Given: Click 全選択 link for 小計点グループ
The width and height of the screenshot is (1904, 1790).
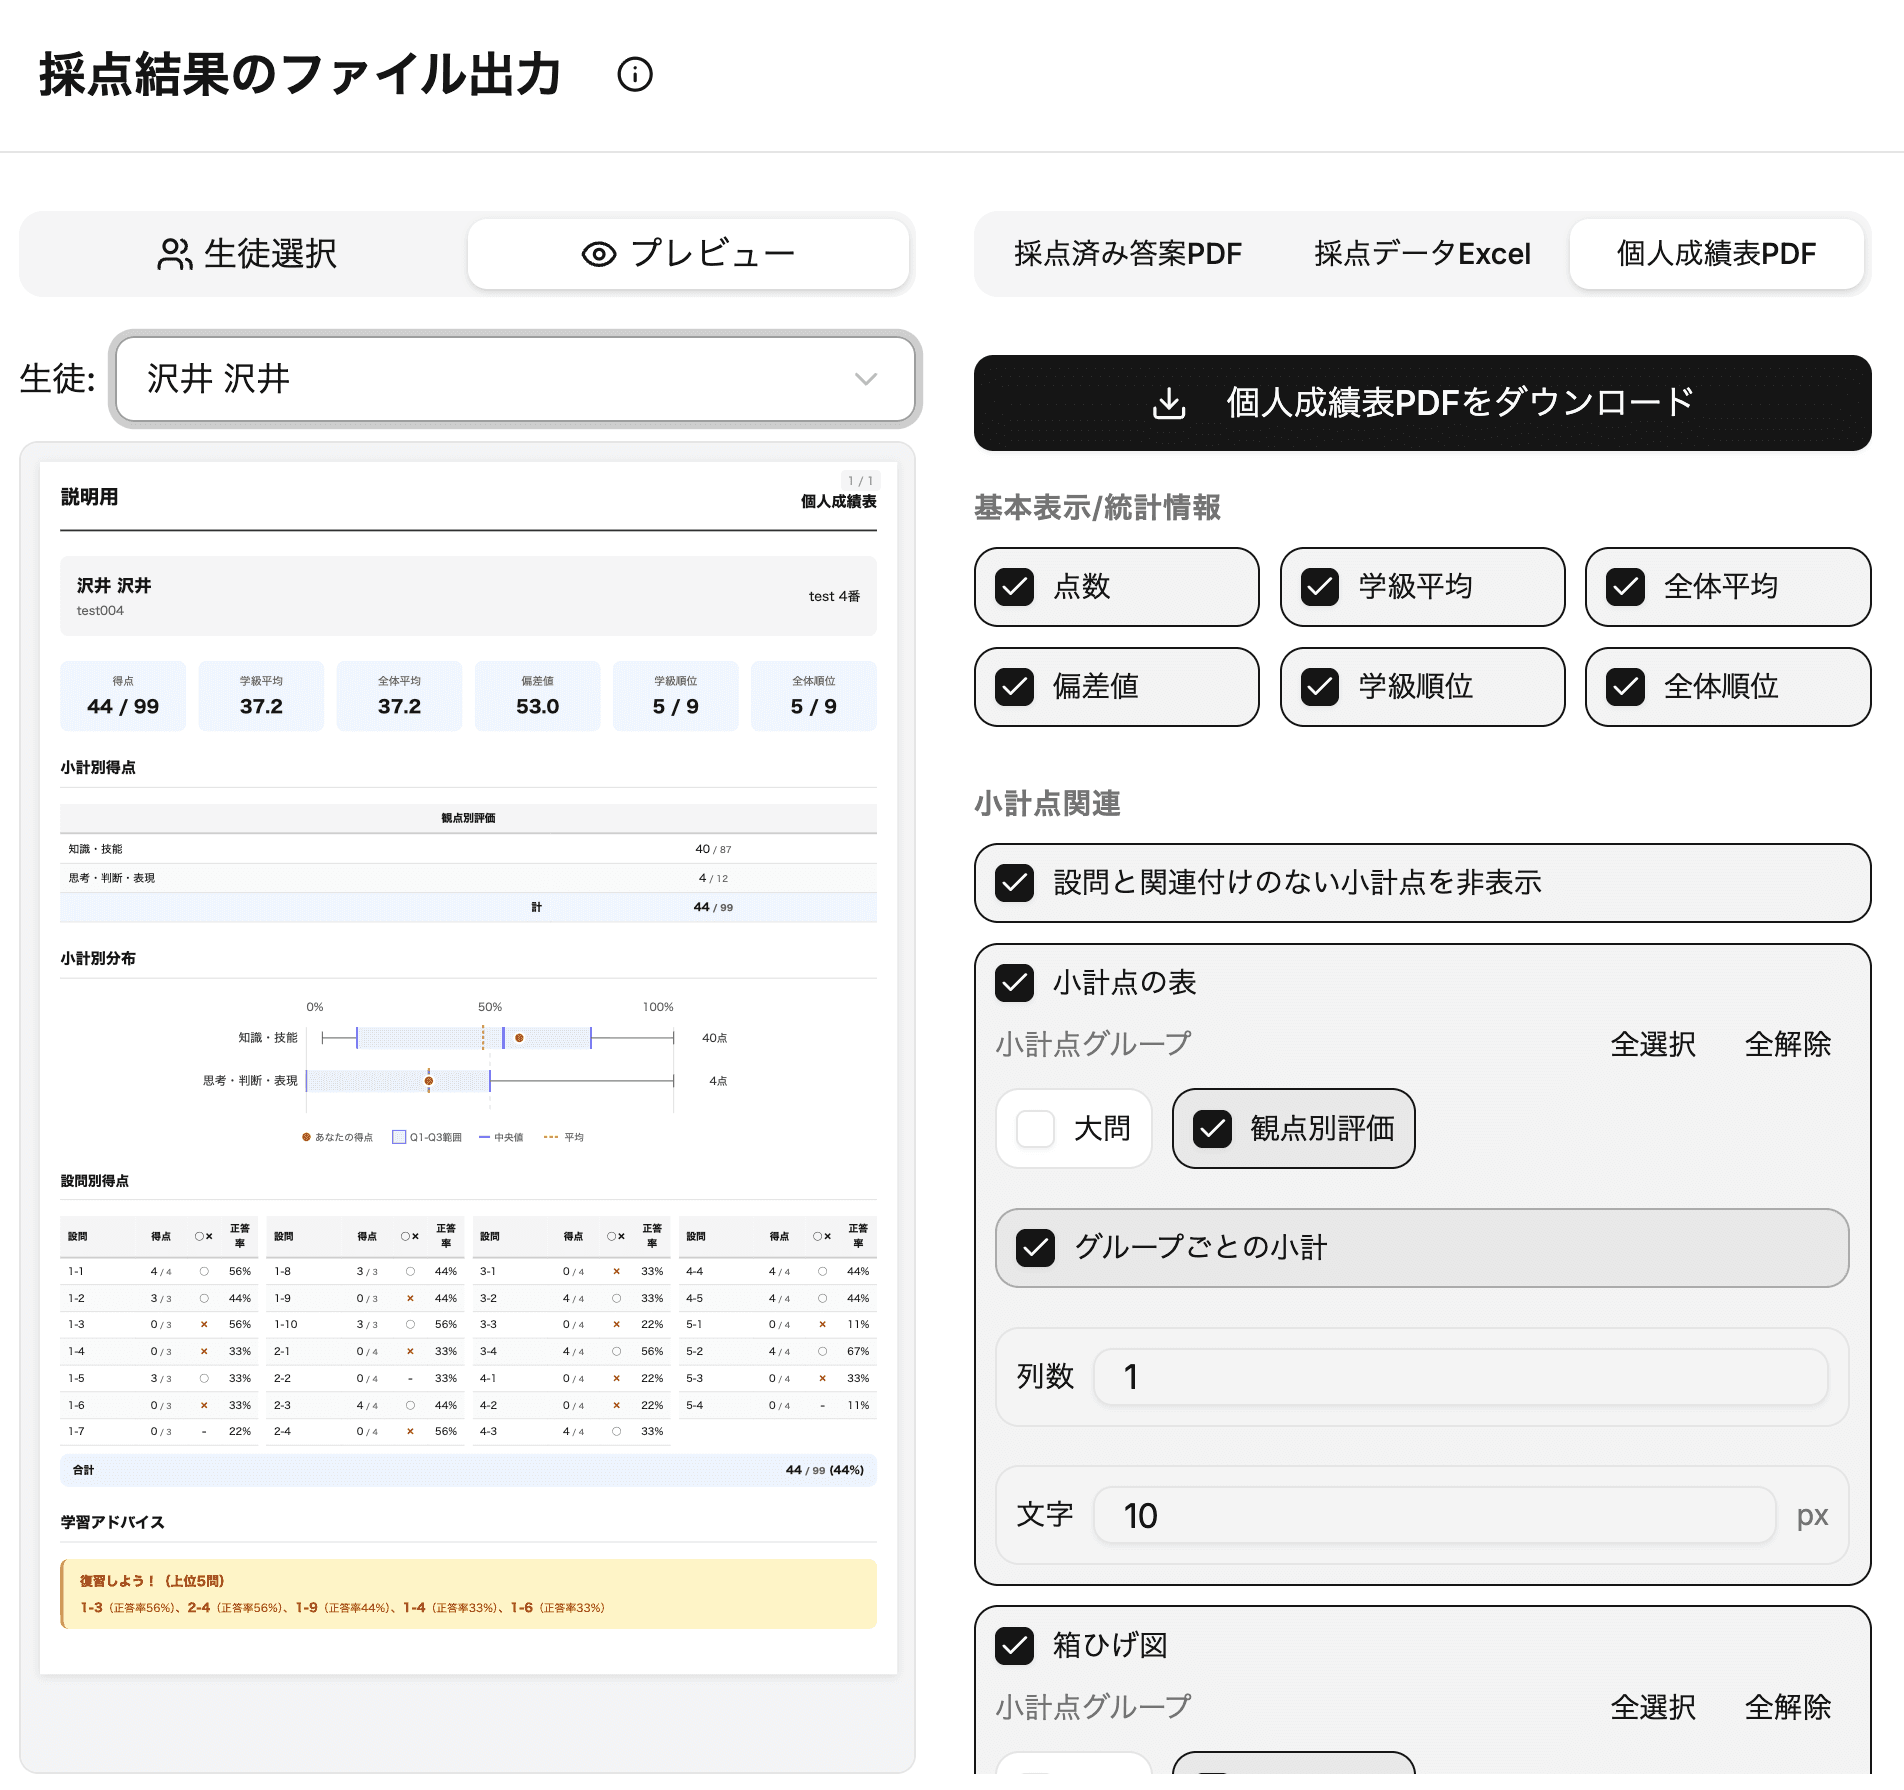Looking at the screenshot, I should (x=1652, y=1044).
